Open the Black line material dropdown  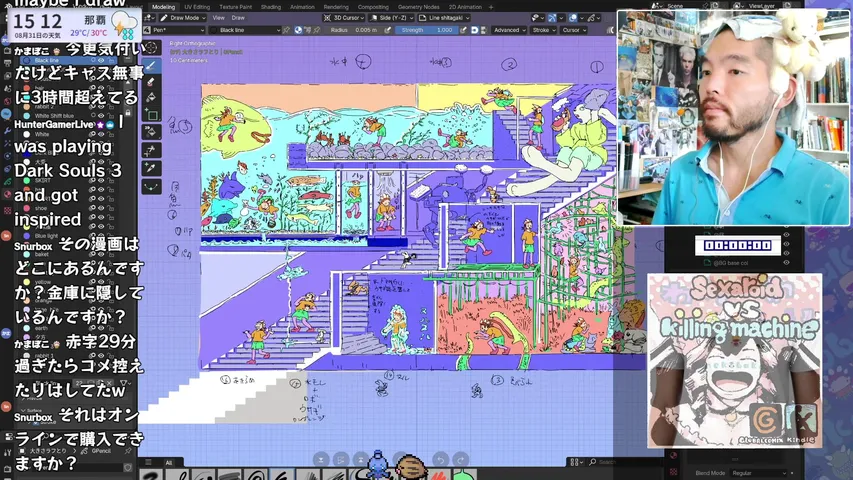pos(245,30)
